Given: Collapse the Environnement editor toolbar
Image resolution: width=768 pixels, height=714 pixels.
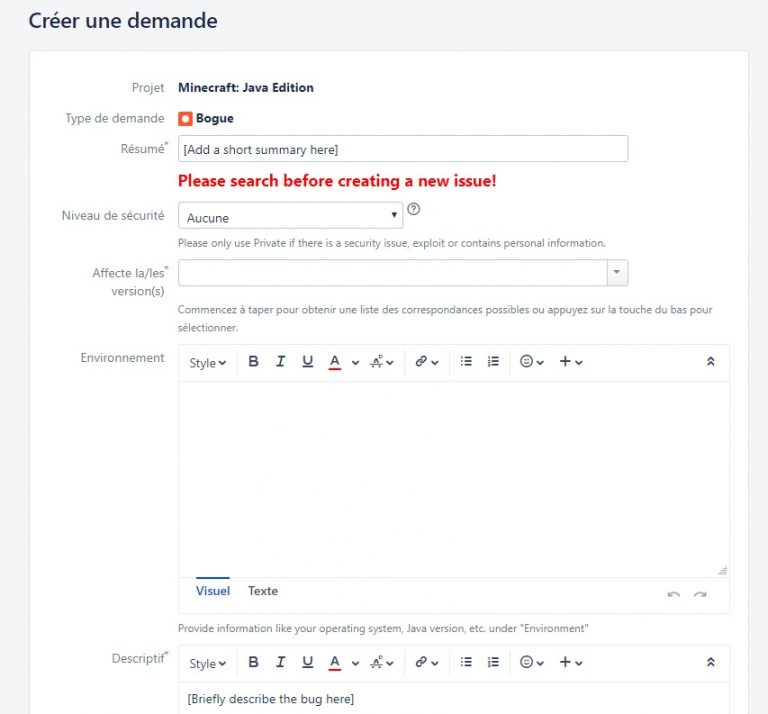Looking at the screenshot, I should 711,362.
